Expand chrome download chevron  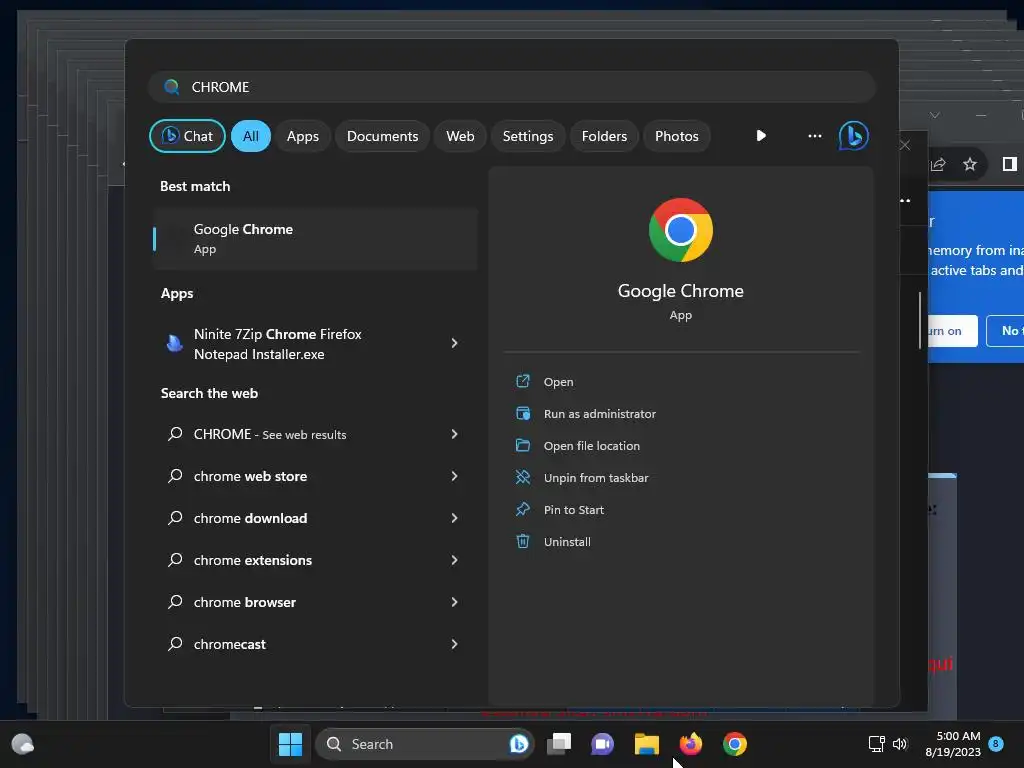455,518
